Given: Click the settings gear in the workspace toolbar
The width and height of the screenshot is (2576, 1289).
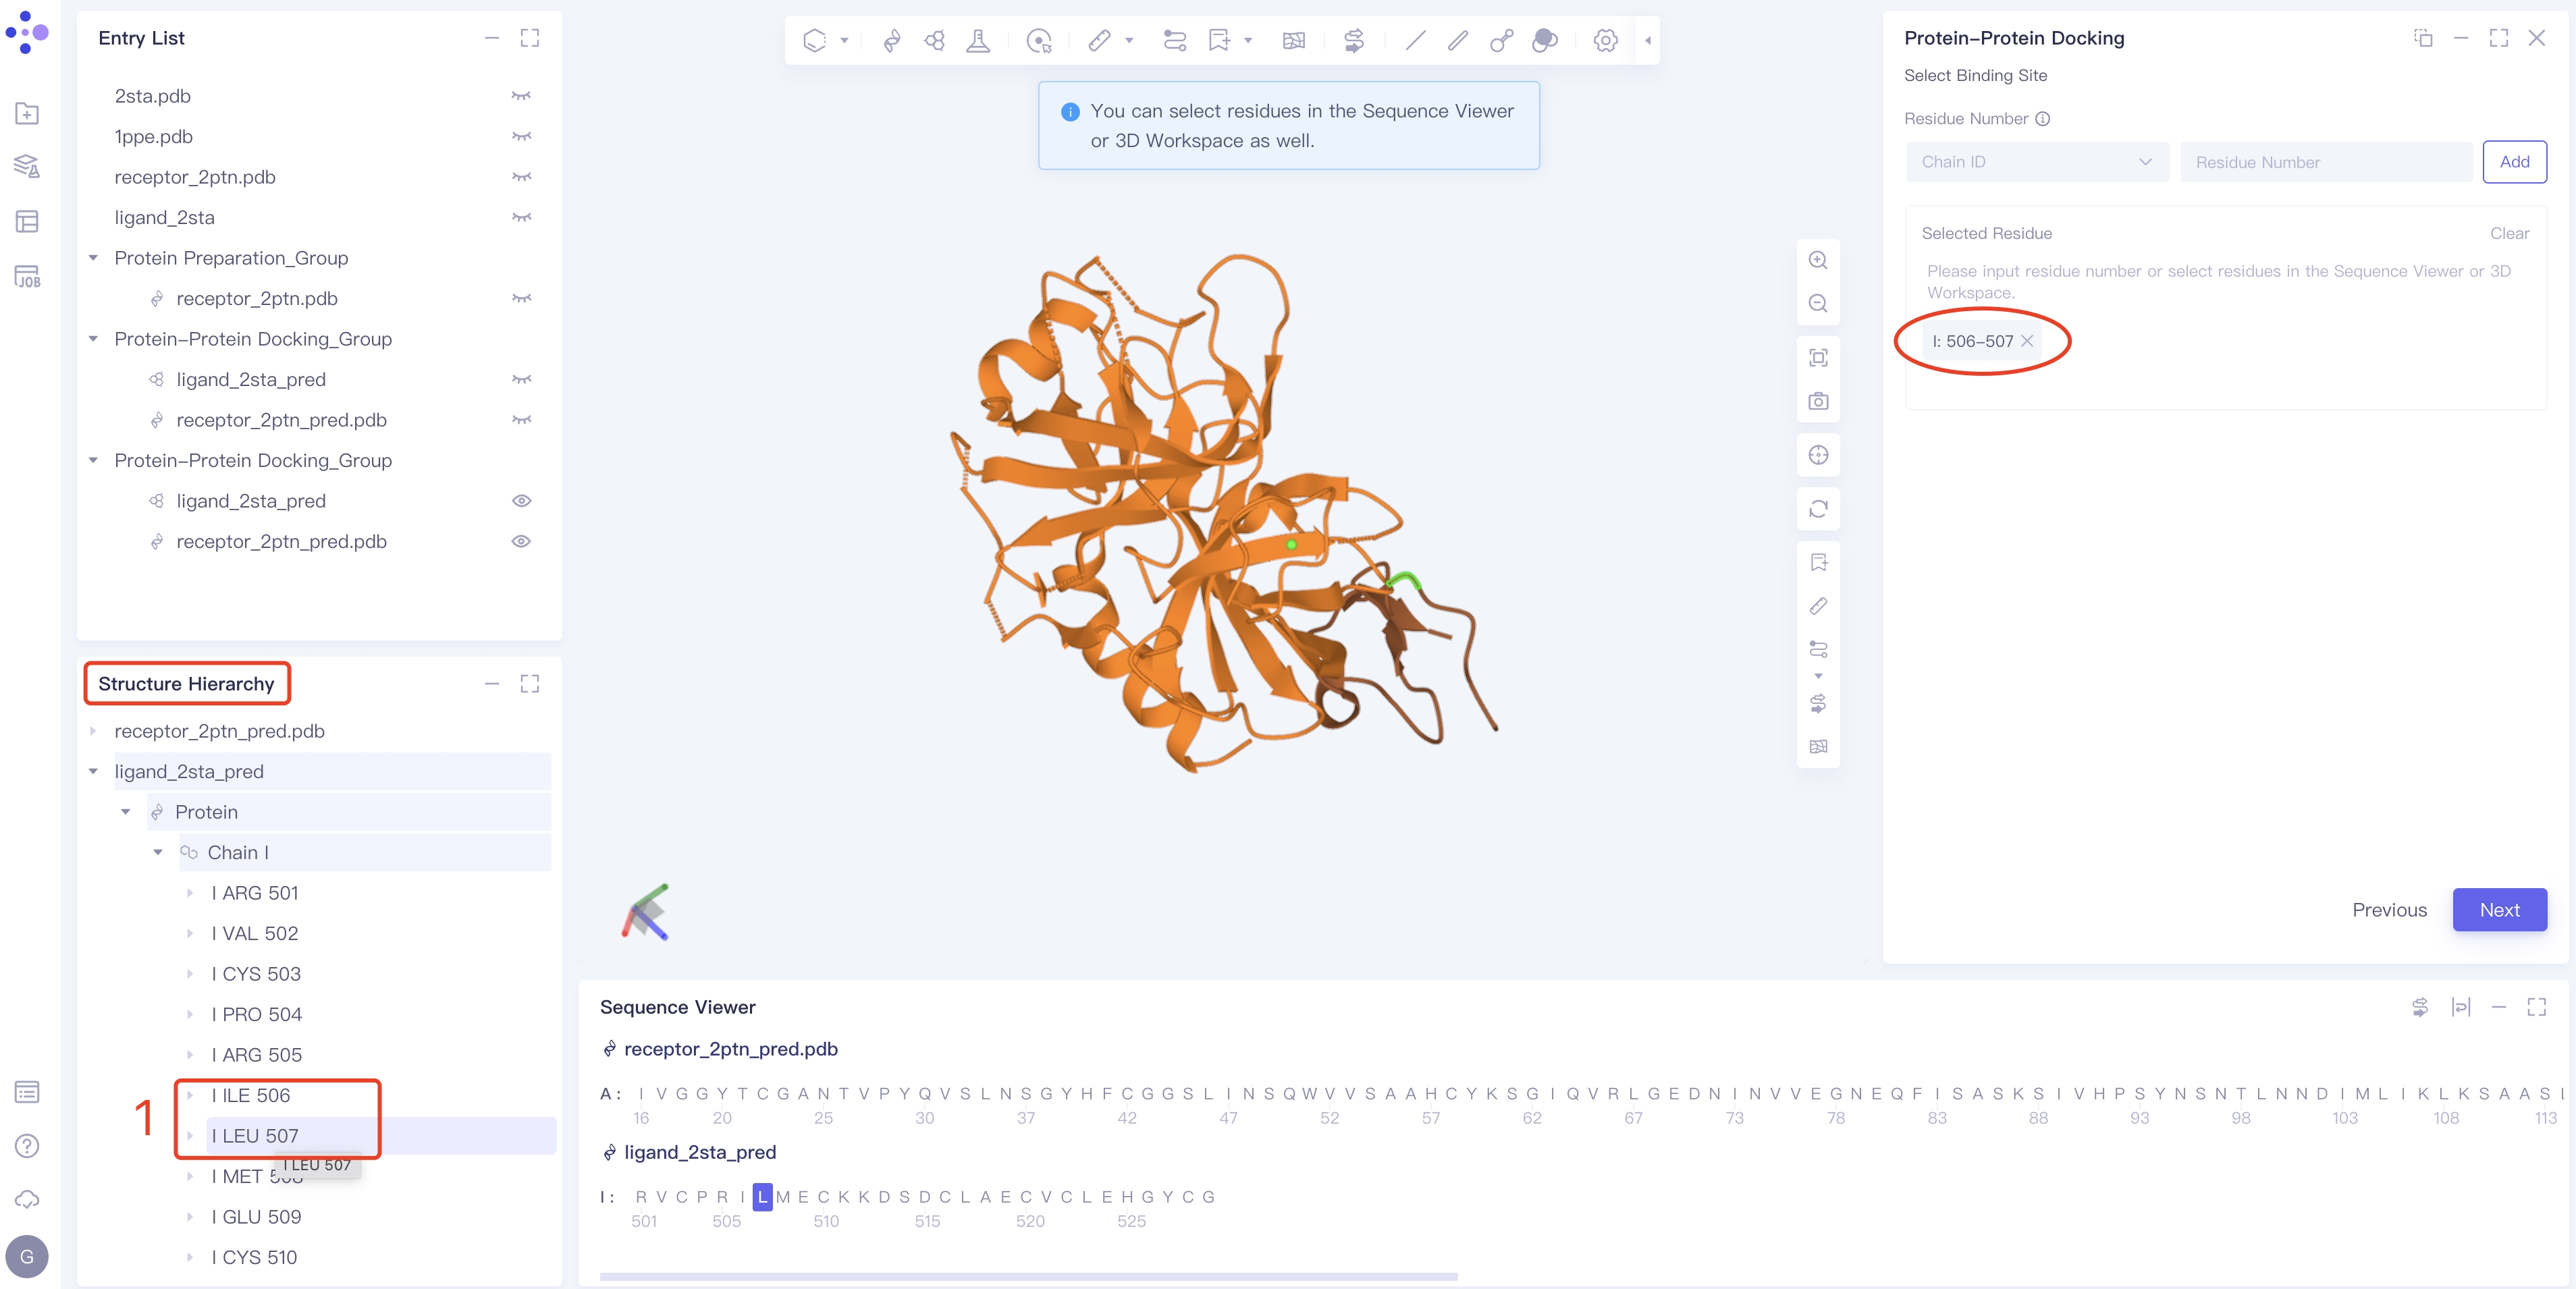Looking at the screenshot, I should coord(1605,41).
